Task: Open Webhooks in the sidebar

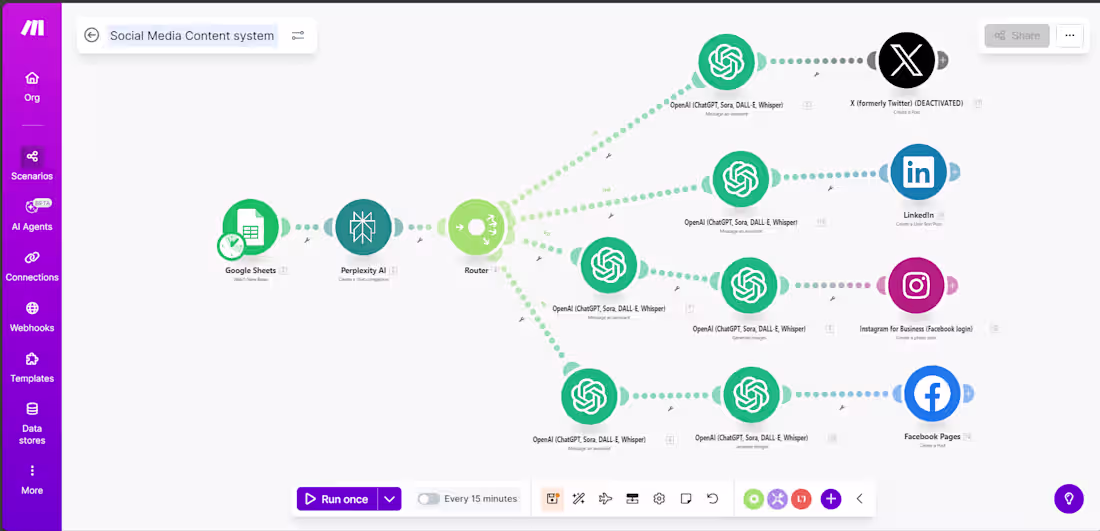Action: [x=32, y=316]
